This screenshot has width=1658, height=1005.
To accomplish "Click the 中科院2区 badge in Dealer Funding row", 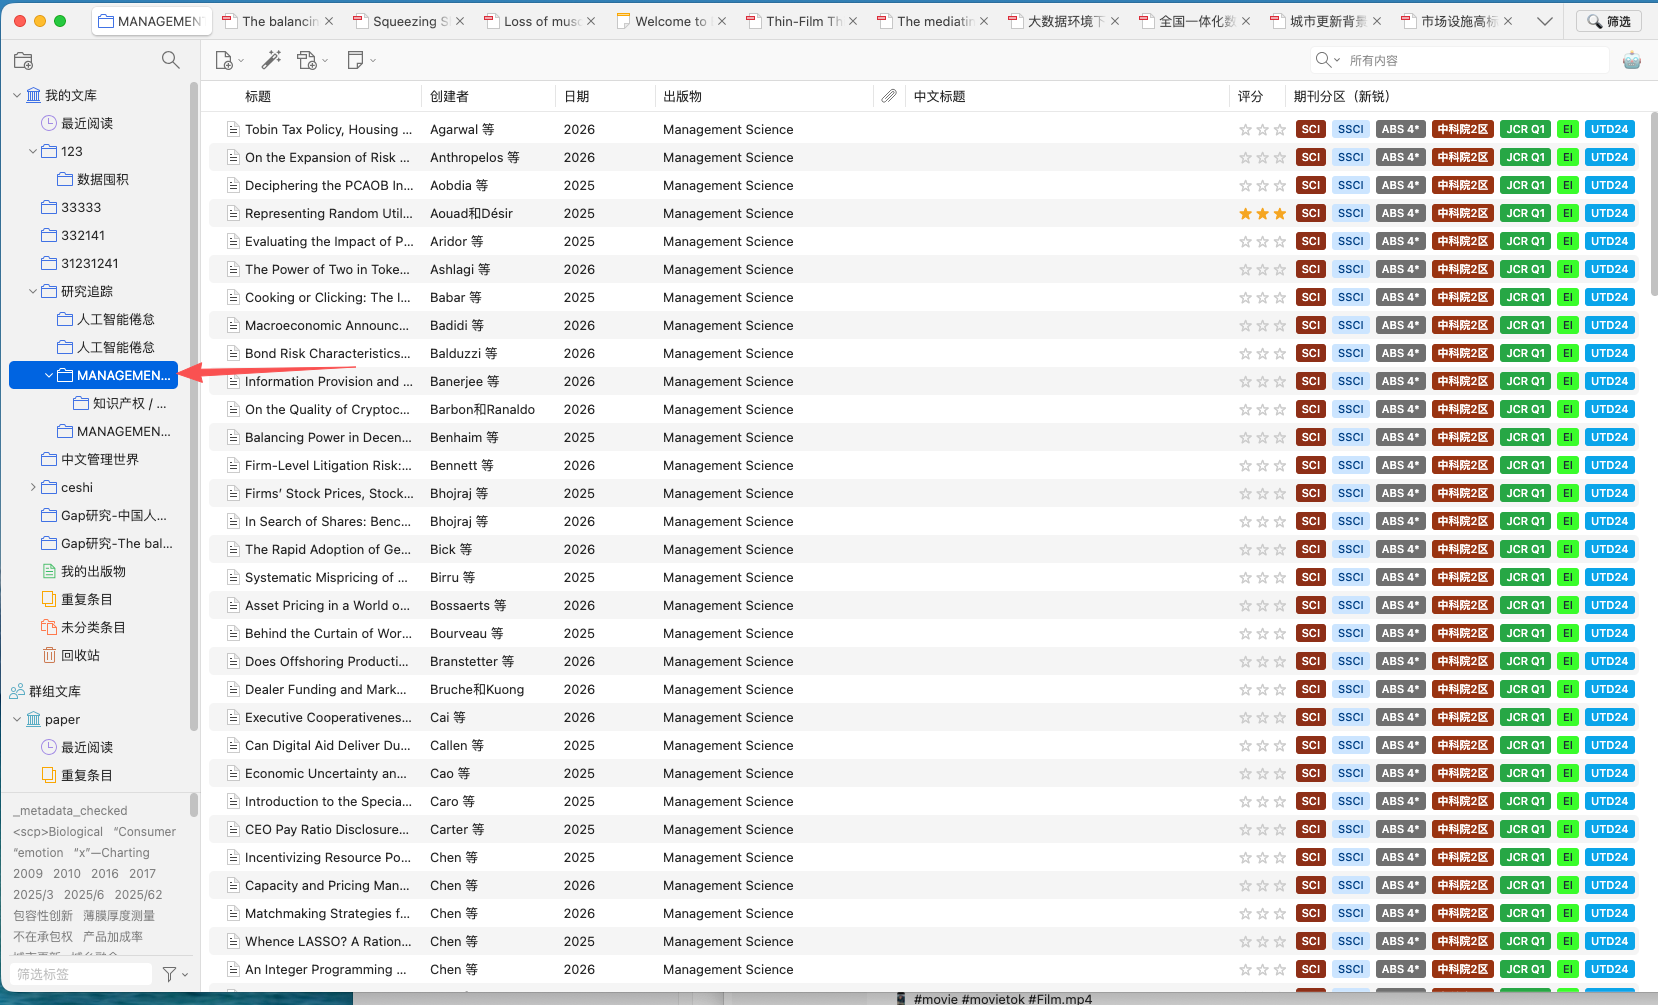I will point(1463,689).
